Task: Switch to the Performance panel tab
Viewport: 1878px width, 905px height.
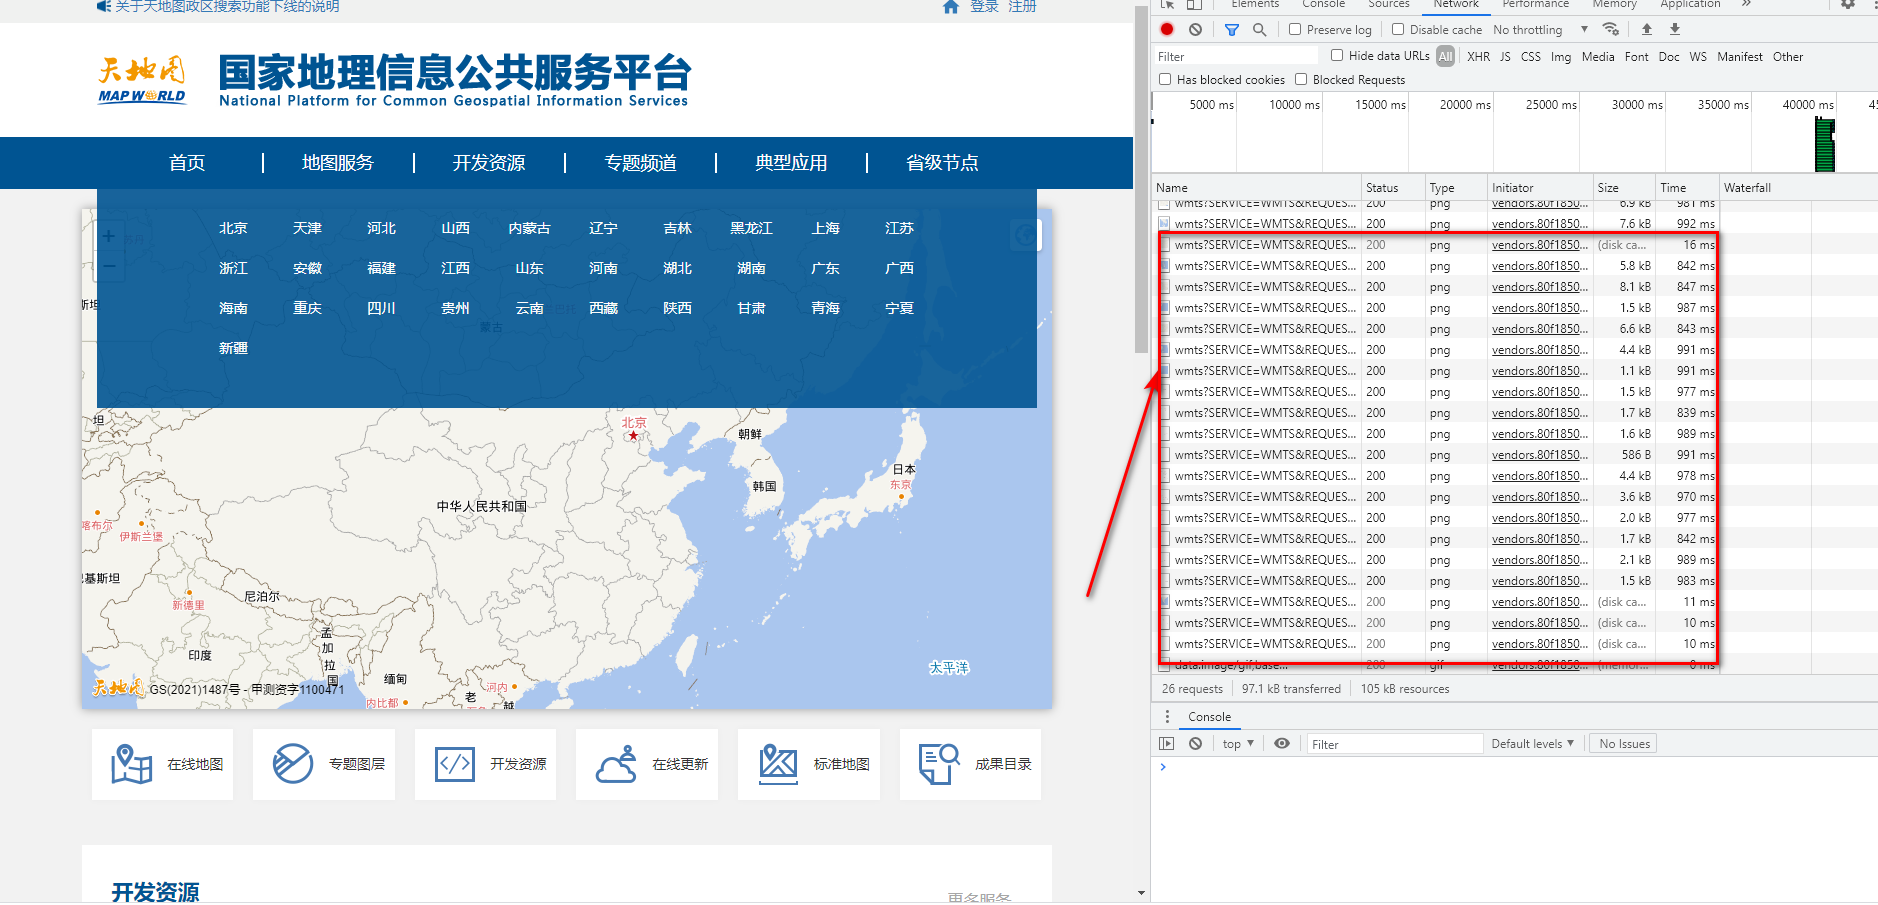Action: 1537,5
